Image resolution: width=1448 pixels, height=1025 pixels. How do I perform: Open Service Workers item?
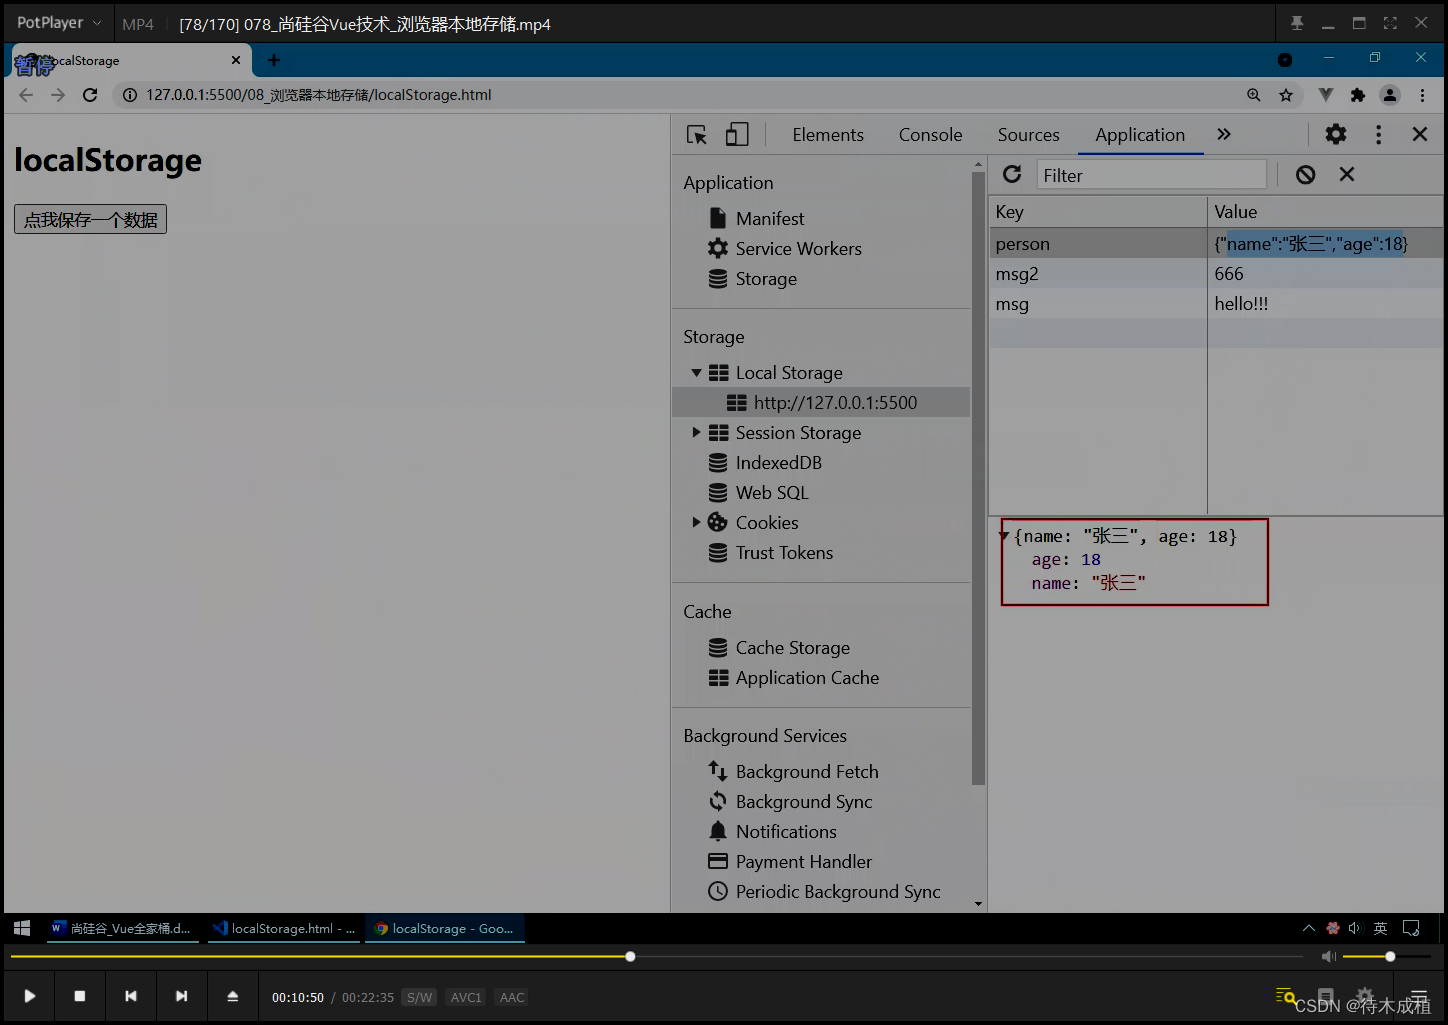[798, 248]
